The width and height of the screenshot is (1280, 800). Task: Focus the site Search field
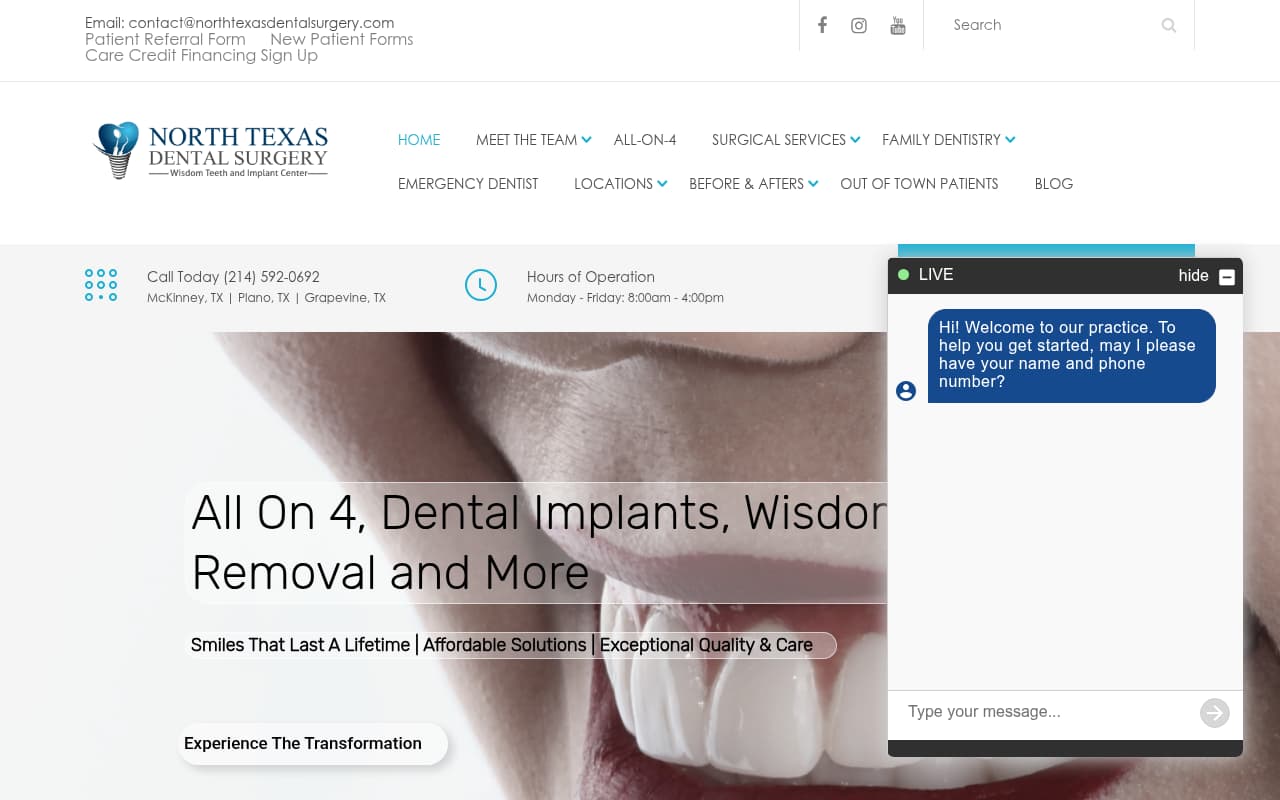1050,25
